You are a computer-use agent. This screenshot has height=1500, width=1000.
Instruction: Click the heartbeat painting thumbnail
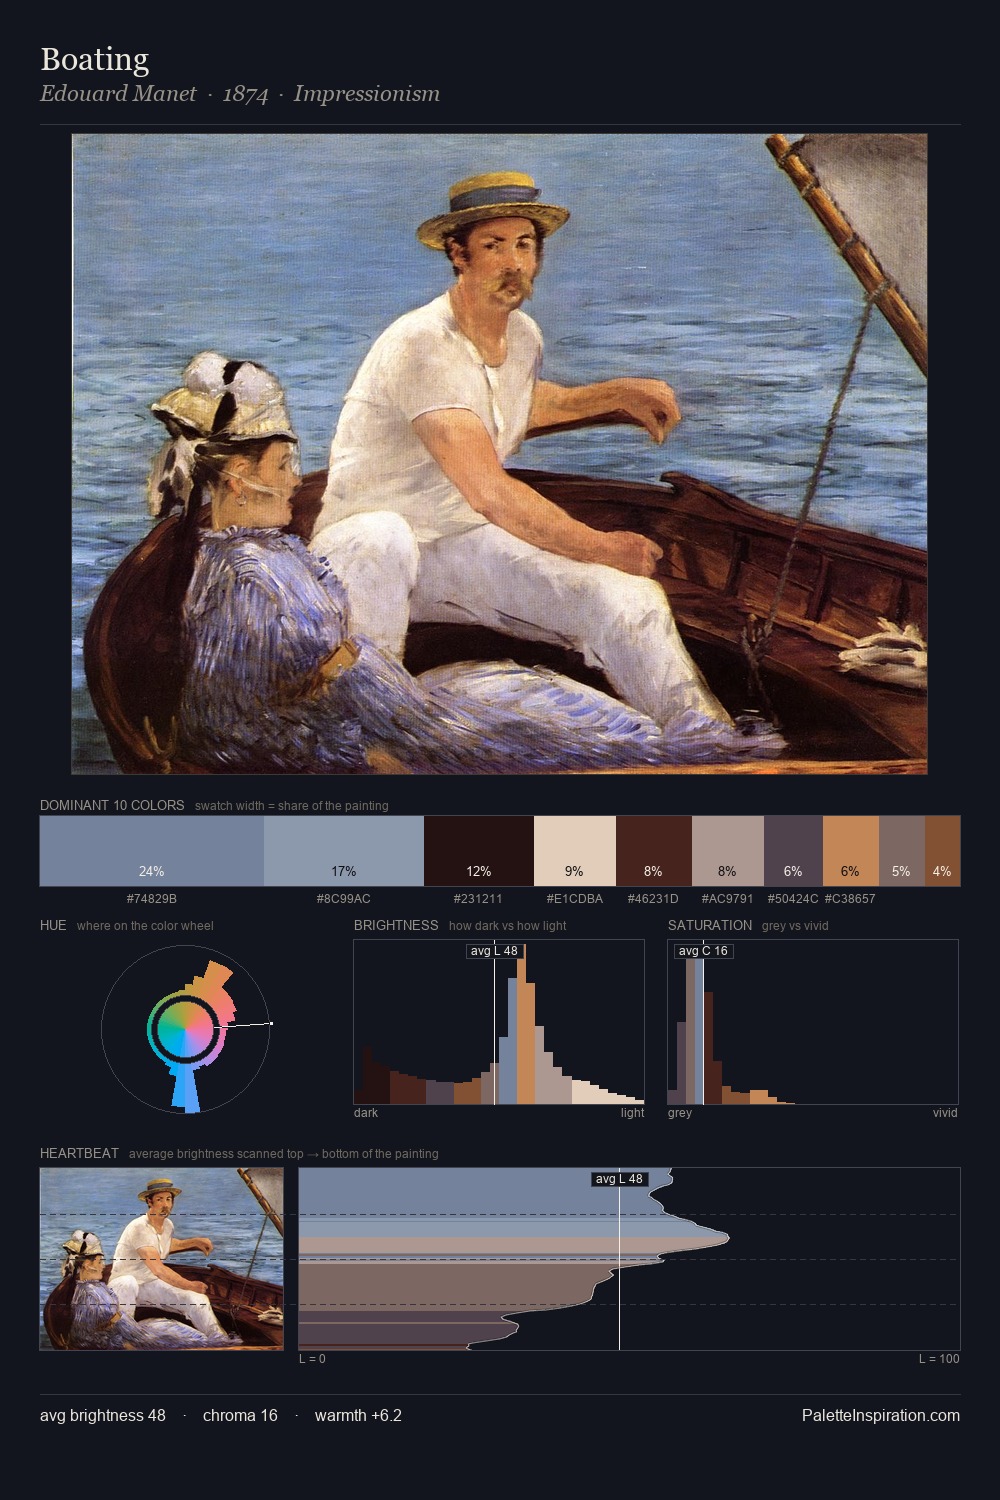point(161,1259)
